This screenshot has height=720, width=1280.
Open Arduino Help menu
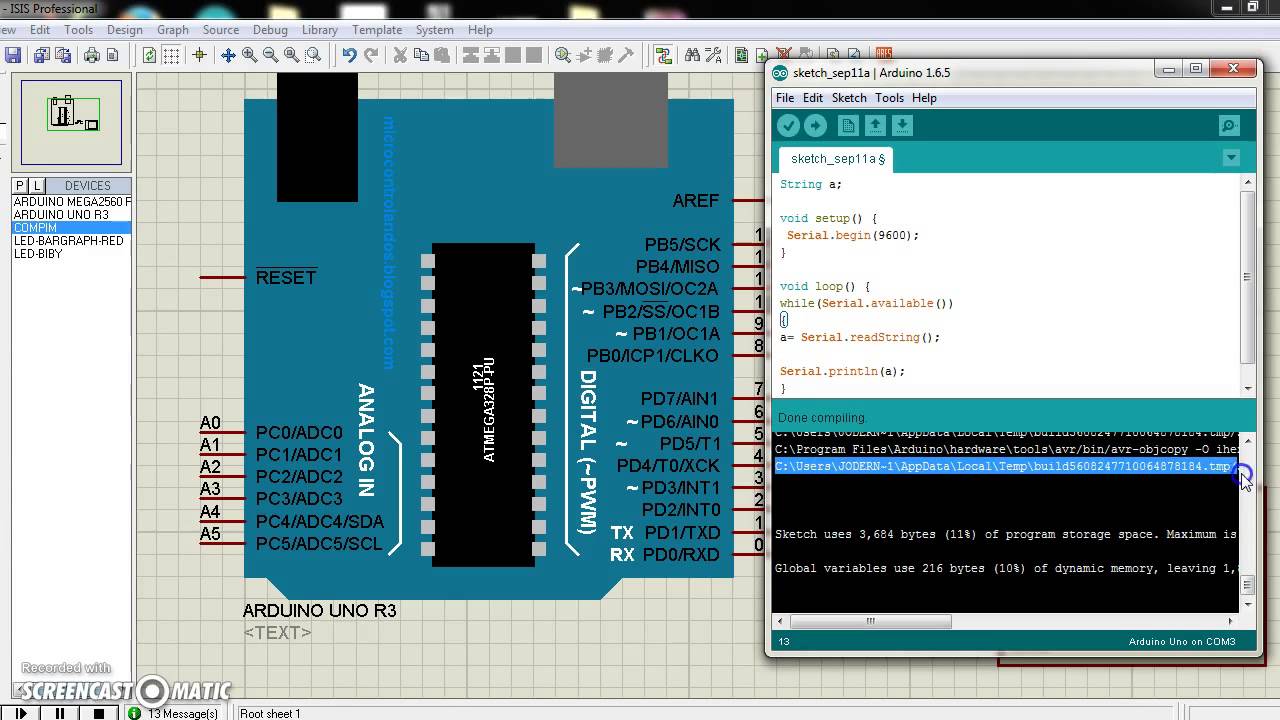(924, 98)
